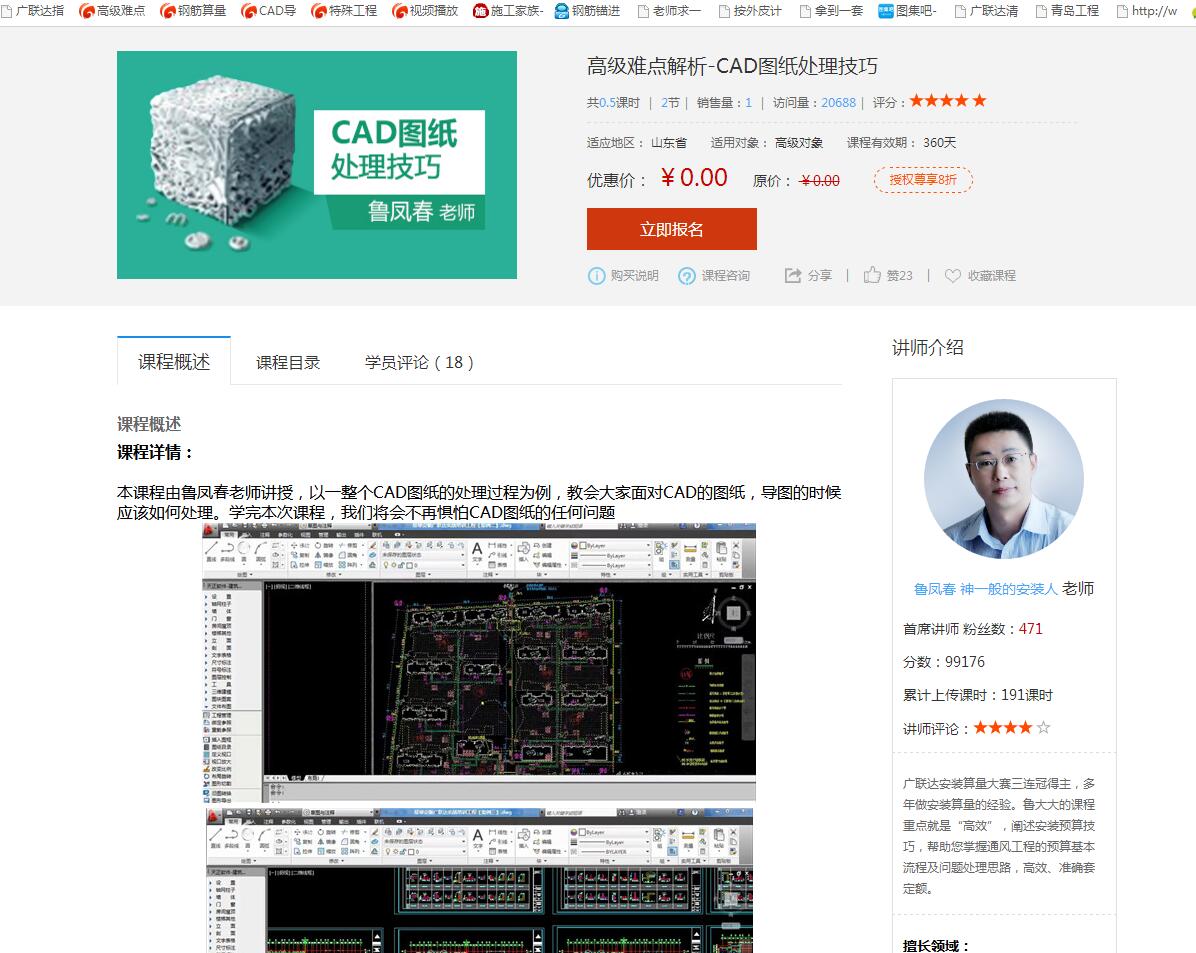Open the 图集吧 bookmark
The image size is (1196, 953).
pos(908,11)
